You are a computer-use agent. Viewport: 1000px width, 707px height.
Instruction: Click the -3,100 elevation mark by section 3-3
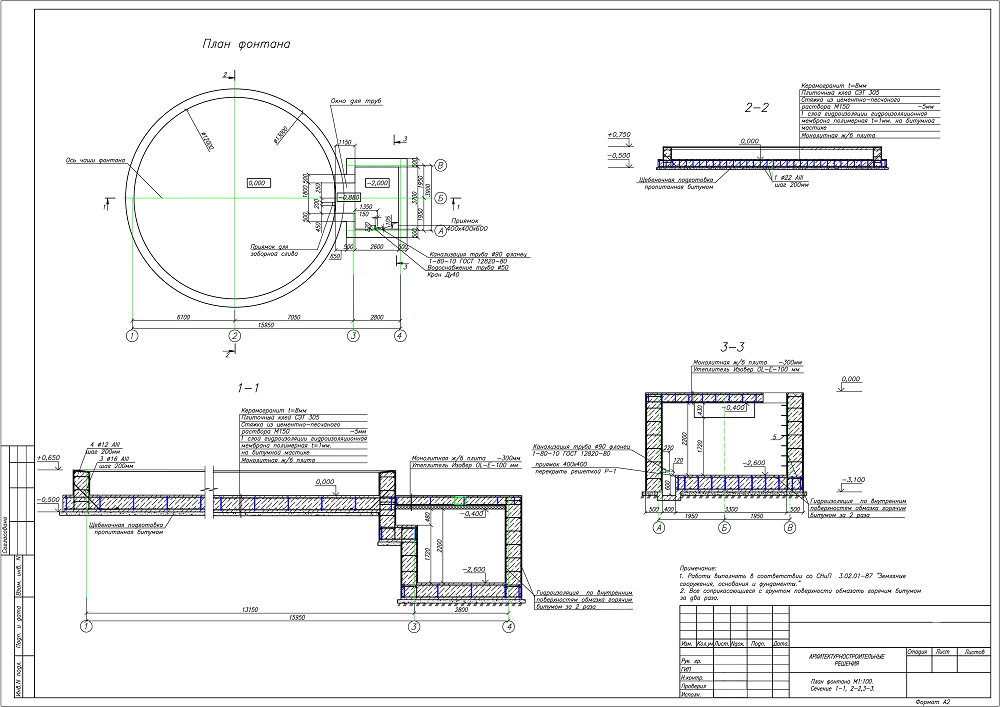click(852, 479)
